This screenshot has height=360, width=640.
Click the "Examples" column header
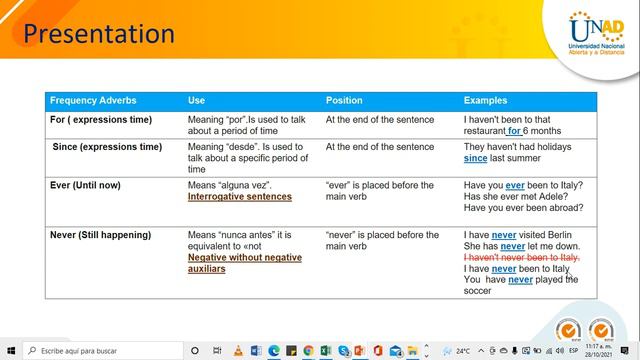click(485, 100)
